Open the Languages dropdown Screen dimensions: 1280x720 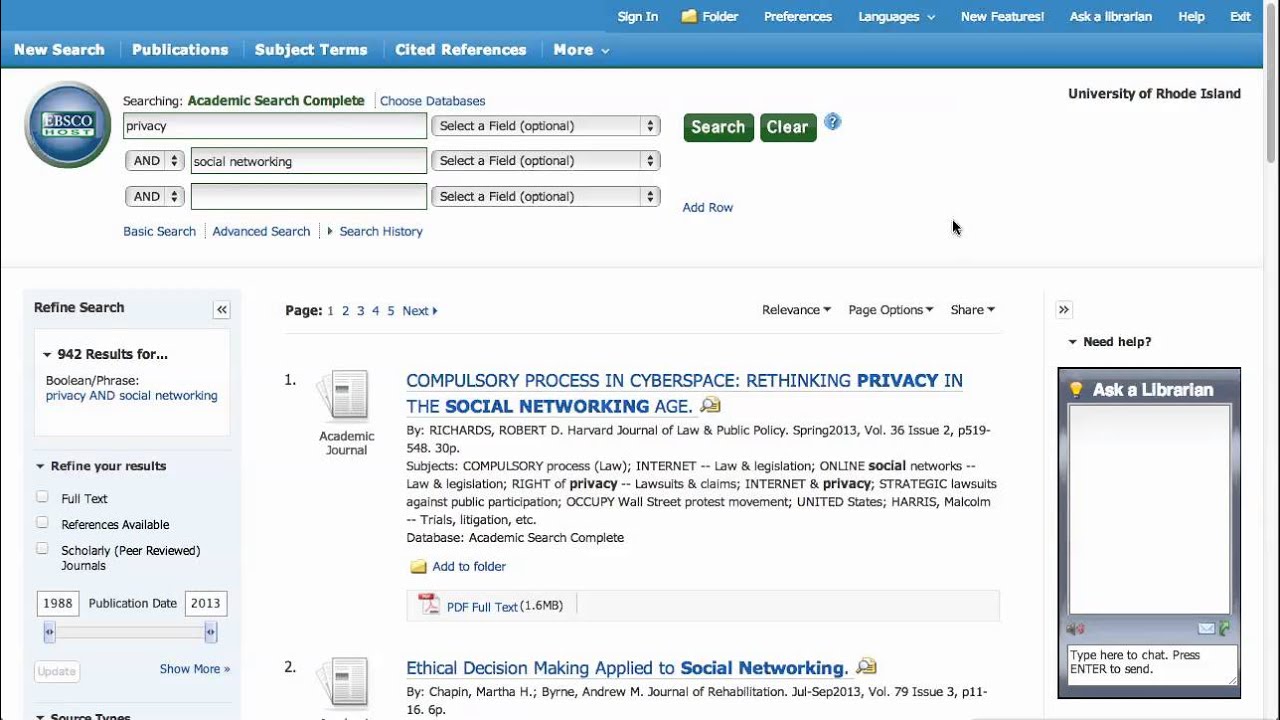pyautogui.click(x=896, y=16)
